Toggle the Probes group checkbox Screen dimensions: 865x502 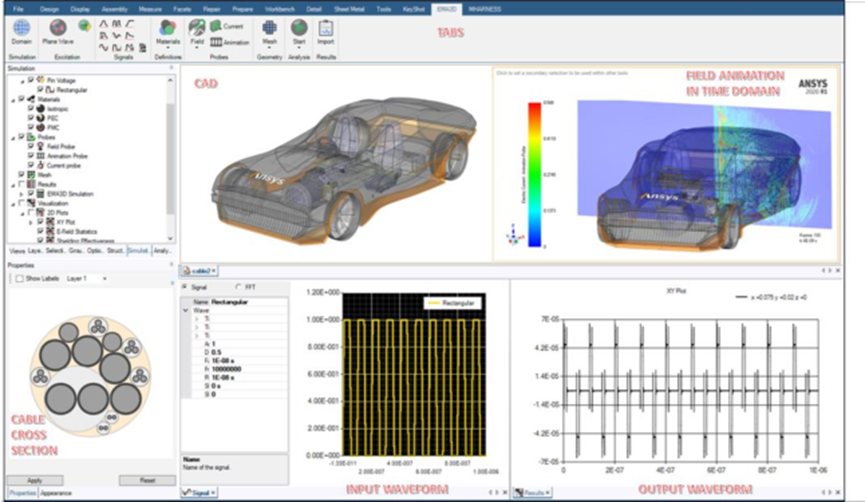pyautogui.click(x=22, y=137)
